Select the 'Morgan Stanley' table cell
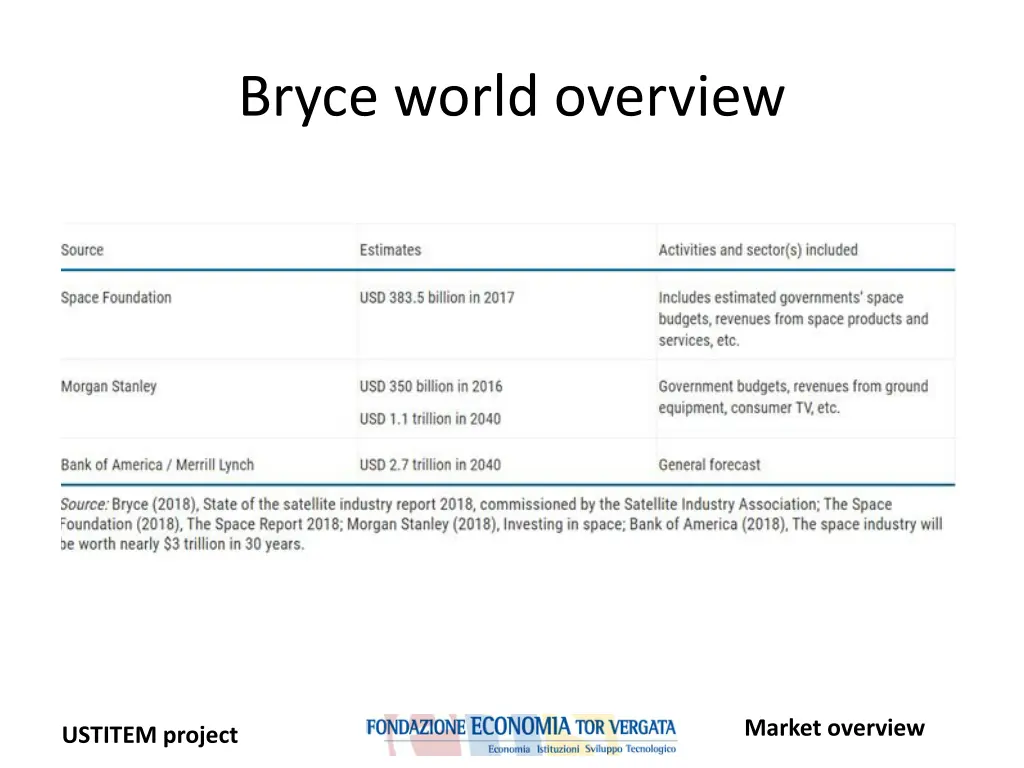 [x=109, y=387]
